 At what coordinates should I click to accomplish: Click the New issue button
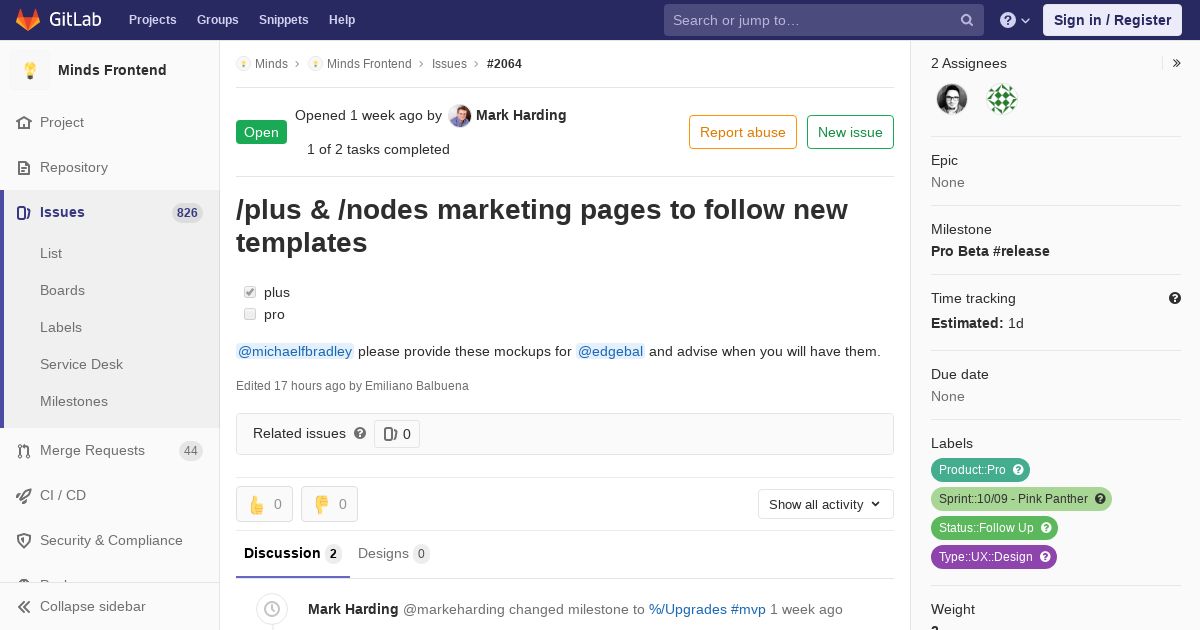coord(850,132)
